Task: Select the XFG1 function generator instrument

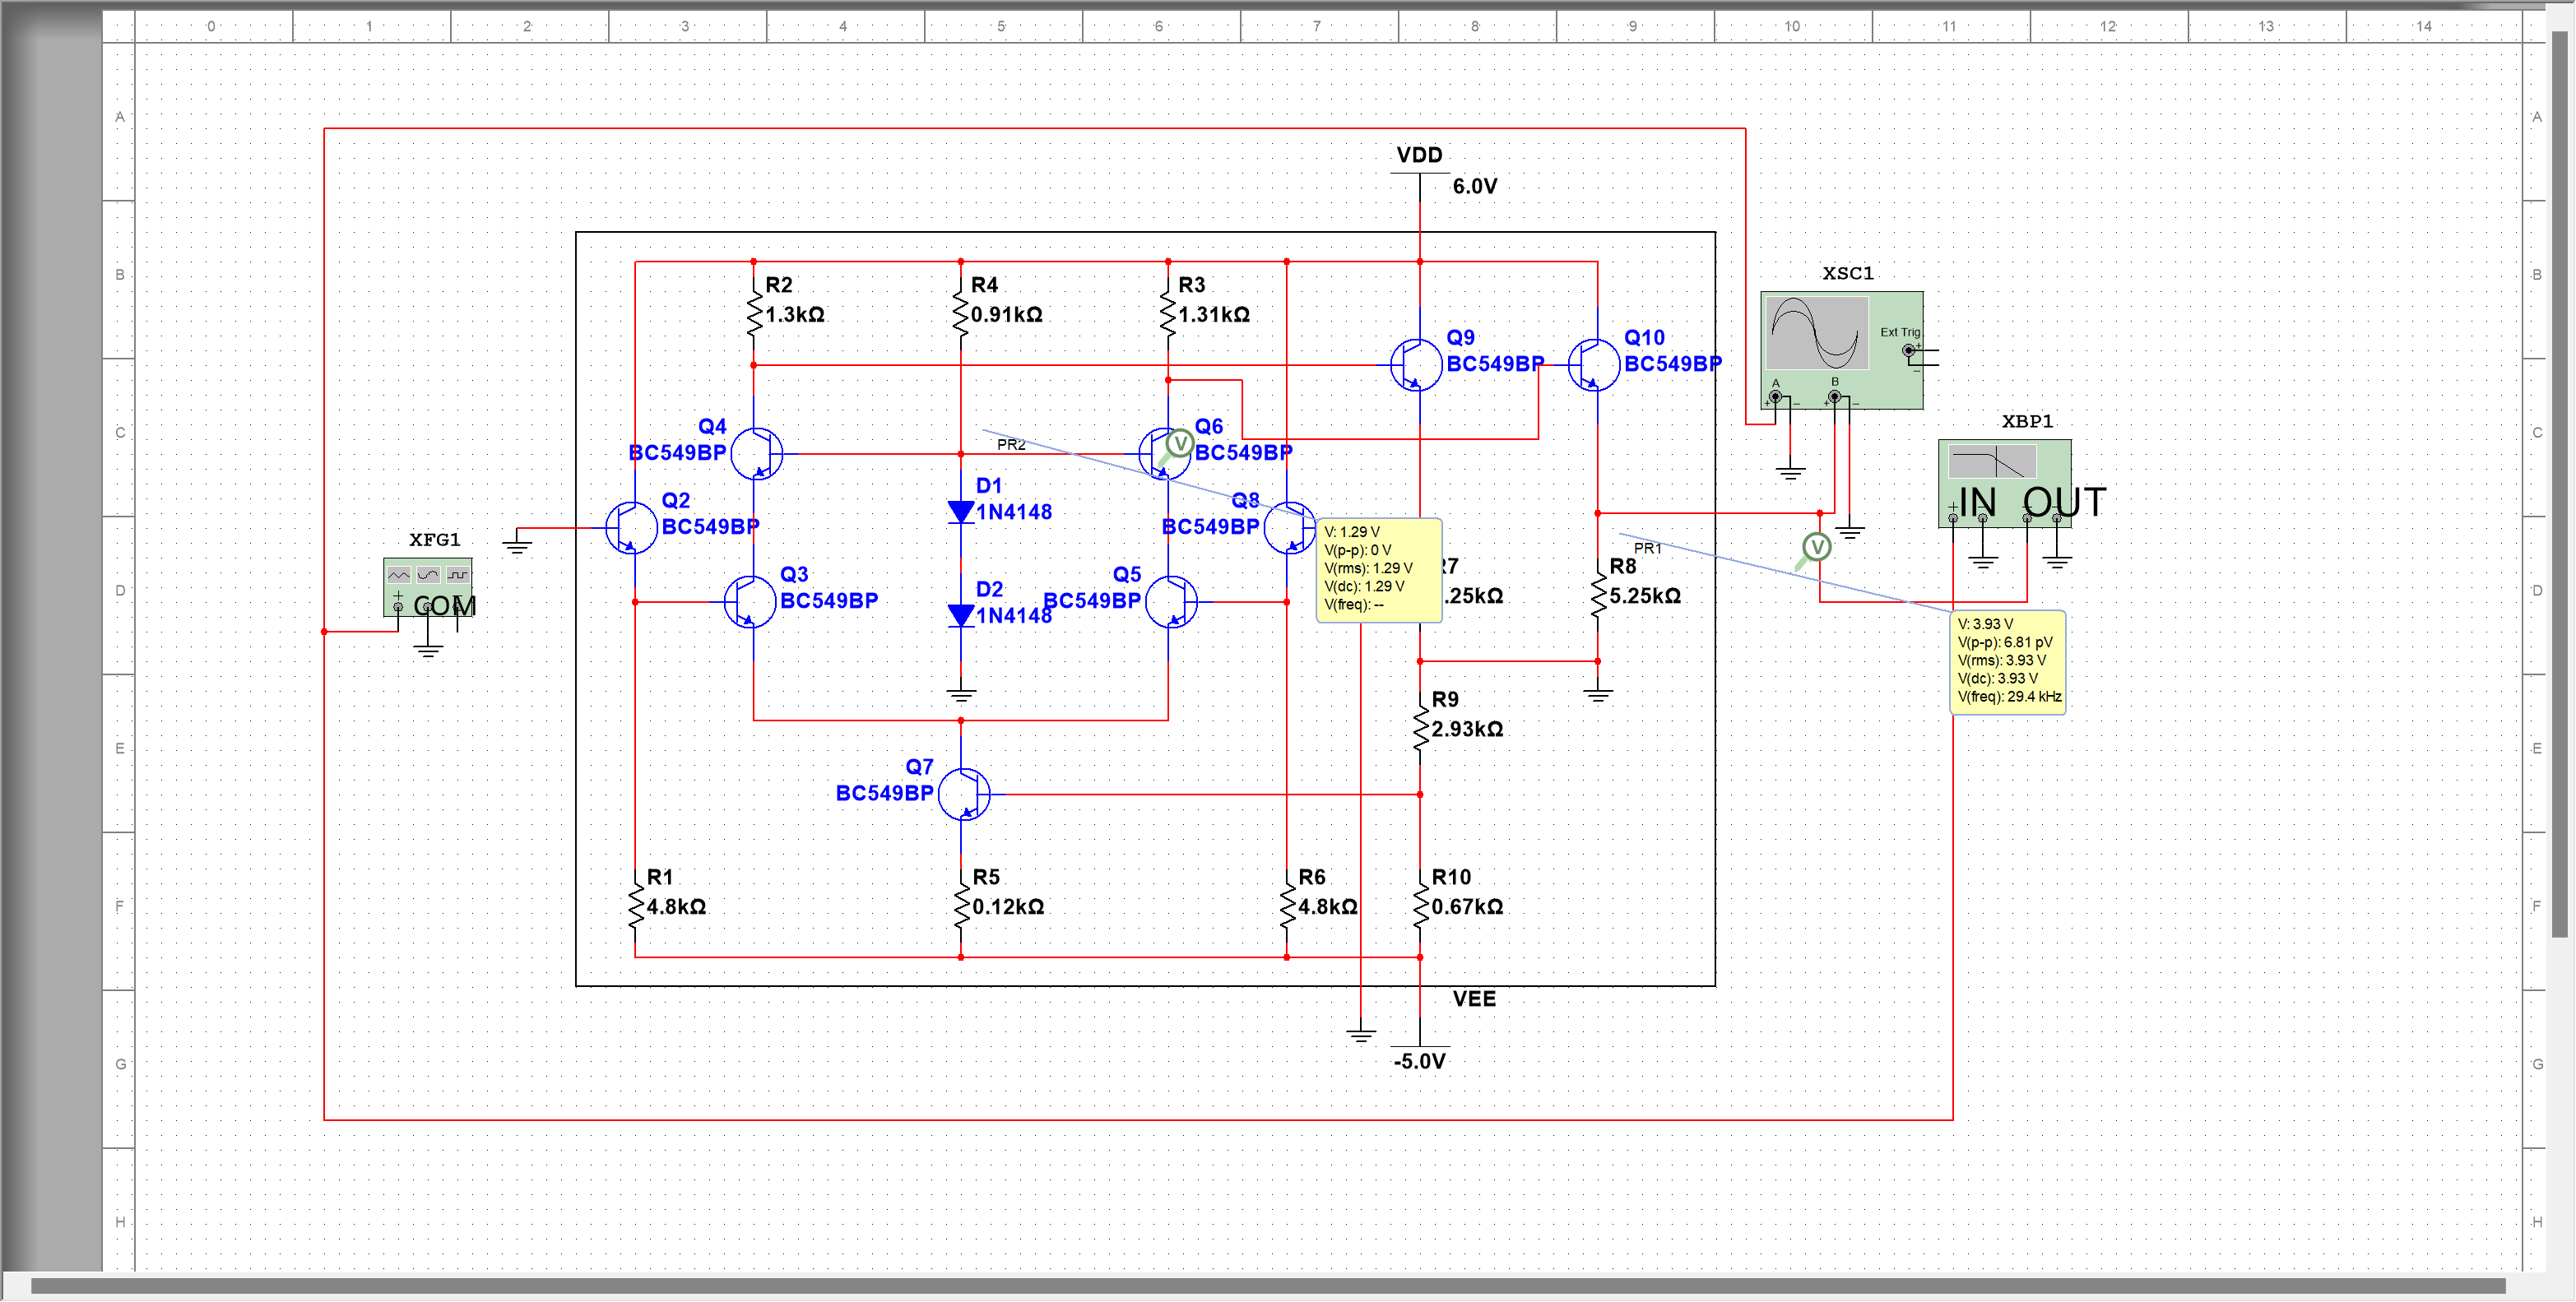Action: click(x=427, y=587)
